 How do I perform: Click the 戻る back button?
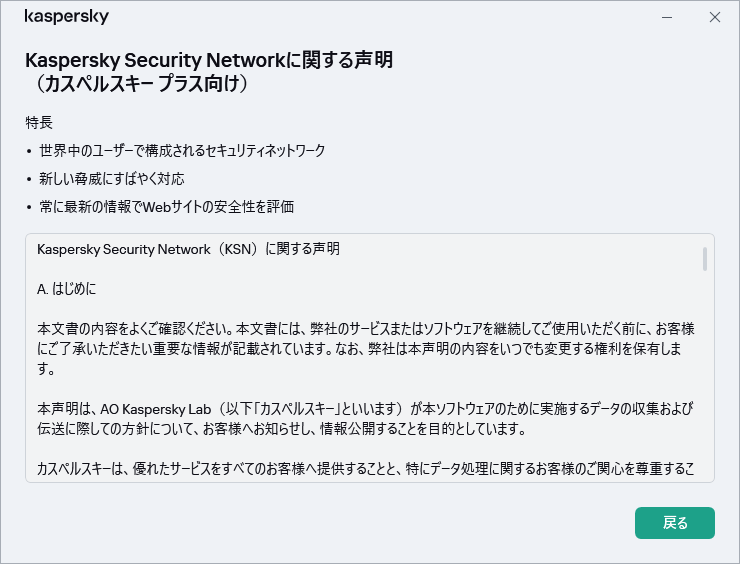coord(674,522)
